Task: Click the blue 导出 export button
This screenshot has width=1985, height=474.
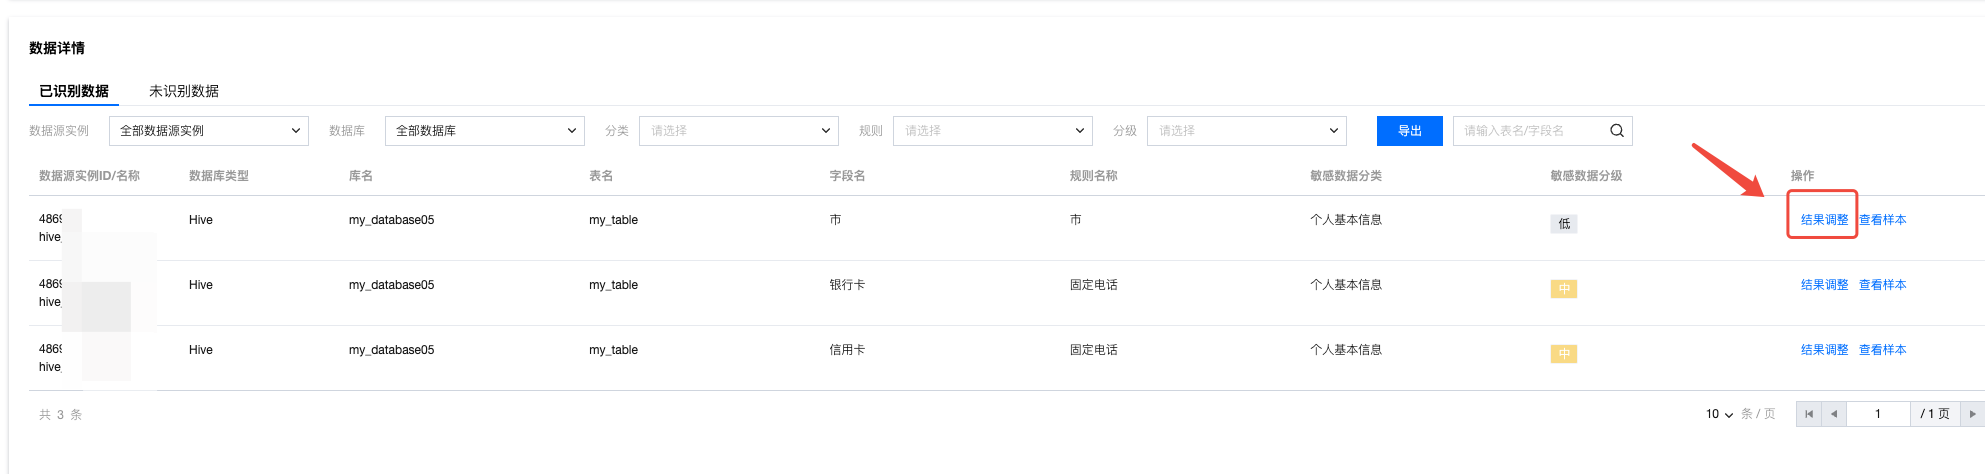Action: point(1409,131)
